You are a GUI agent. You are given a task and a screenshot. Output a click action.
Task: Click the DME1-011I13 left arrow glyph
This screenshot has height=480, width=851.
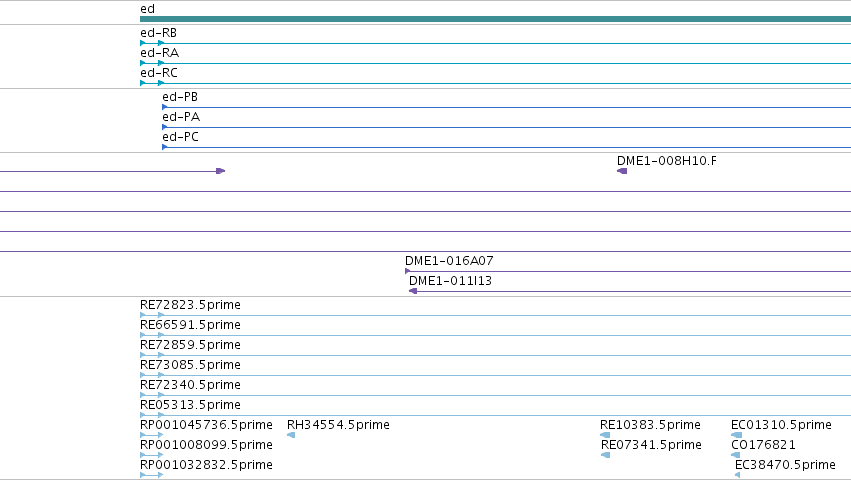pyautogui.click(x=412, y=291)
